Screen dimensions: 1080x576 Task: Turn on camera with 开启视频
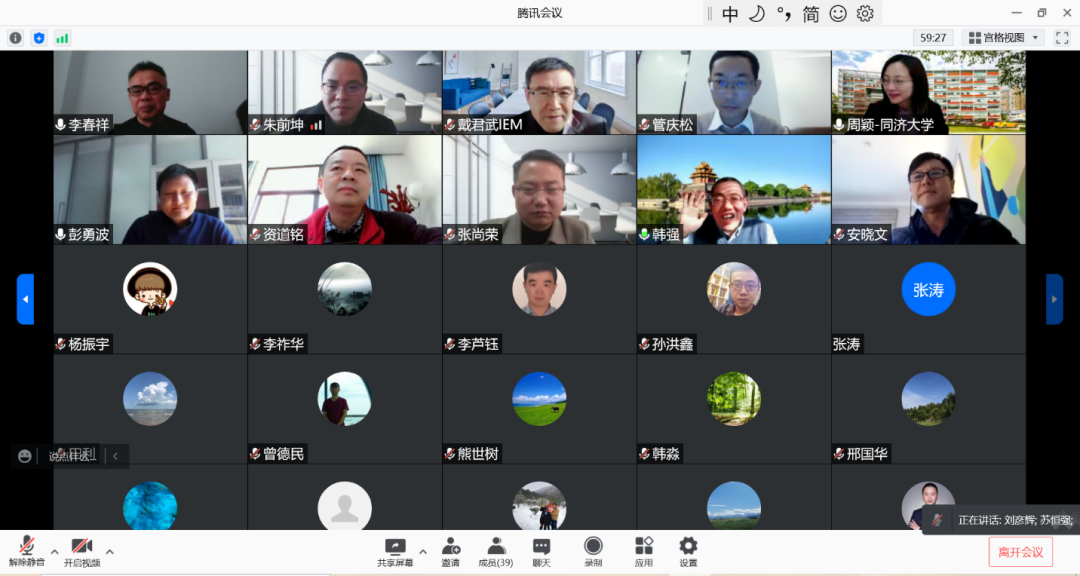[82, 551]
